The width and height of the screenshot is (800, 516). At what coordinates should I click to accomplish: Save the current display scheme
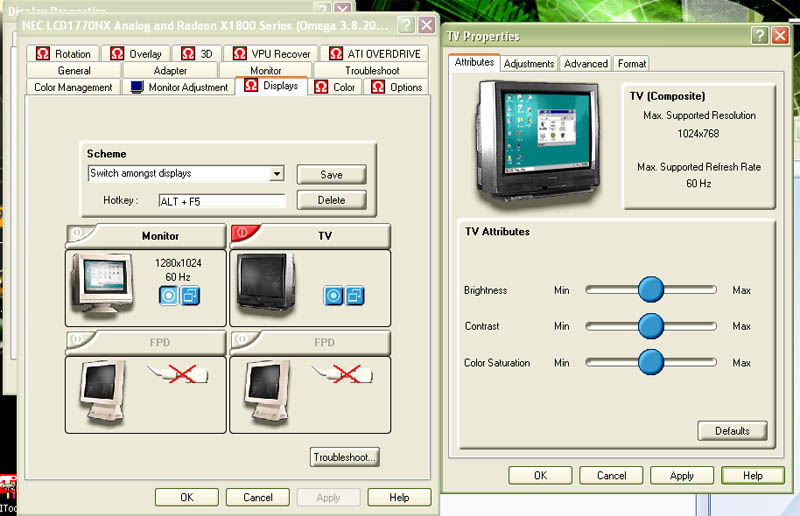click(x=331, y=175)
